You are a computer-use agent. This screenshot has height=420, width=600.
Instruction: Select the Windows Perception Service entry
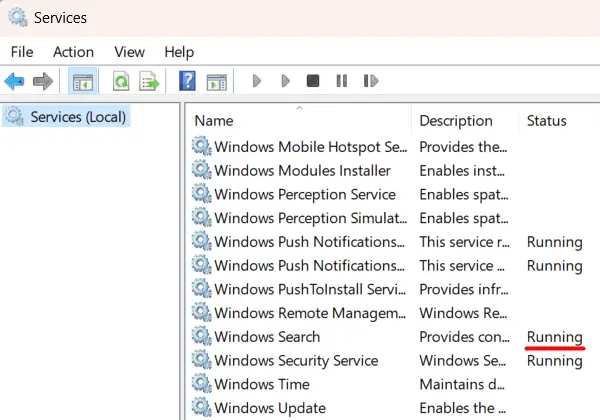coord(305,194)
